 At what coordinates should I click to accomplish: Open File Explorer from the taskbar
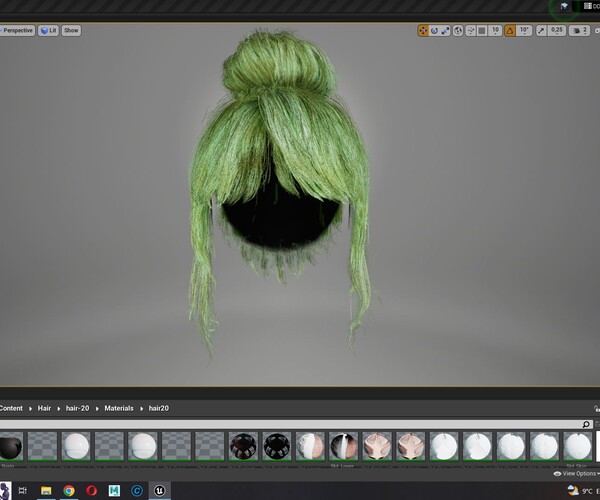[x=46, y=490]
